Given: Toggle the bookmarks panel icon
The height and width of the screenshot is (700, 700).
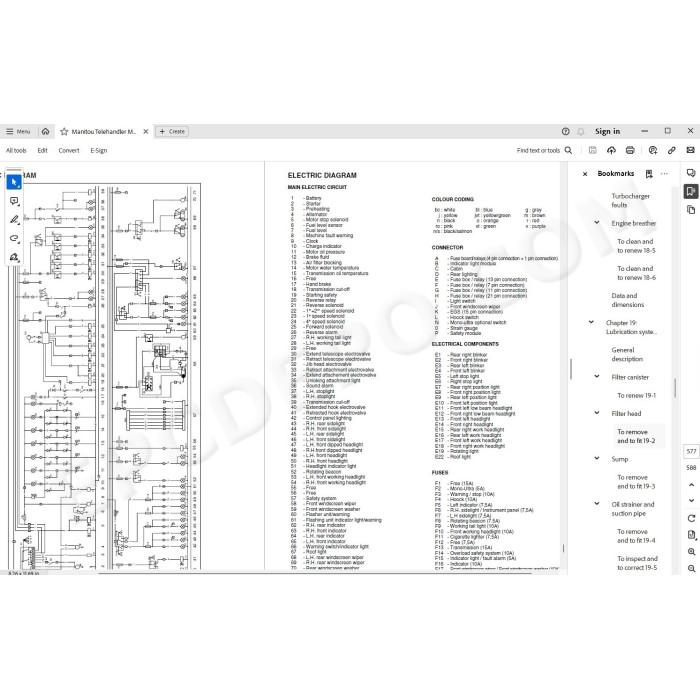Looking at the screenshot, I should (691, 192).
